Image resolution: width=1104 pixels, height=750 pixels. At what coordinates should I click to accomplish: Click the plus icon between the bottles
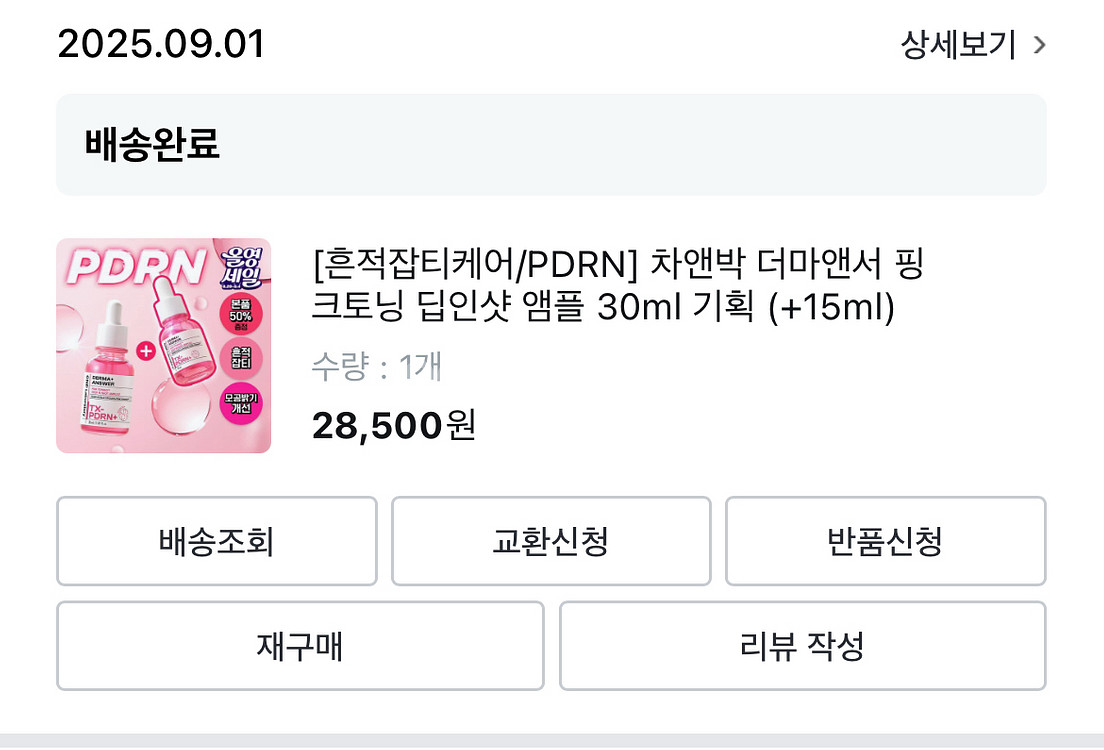click(x=146, y=351)
